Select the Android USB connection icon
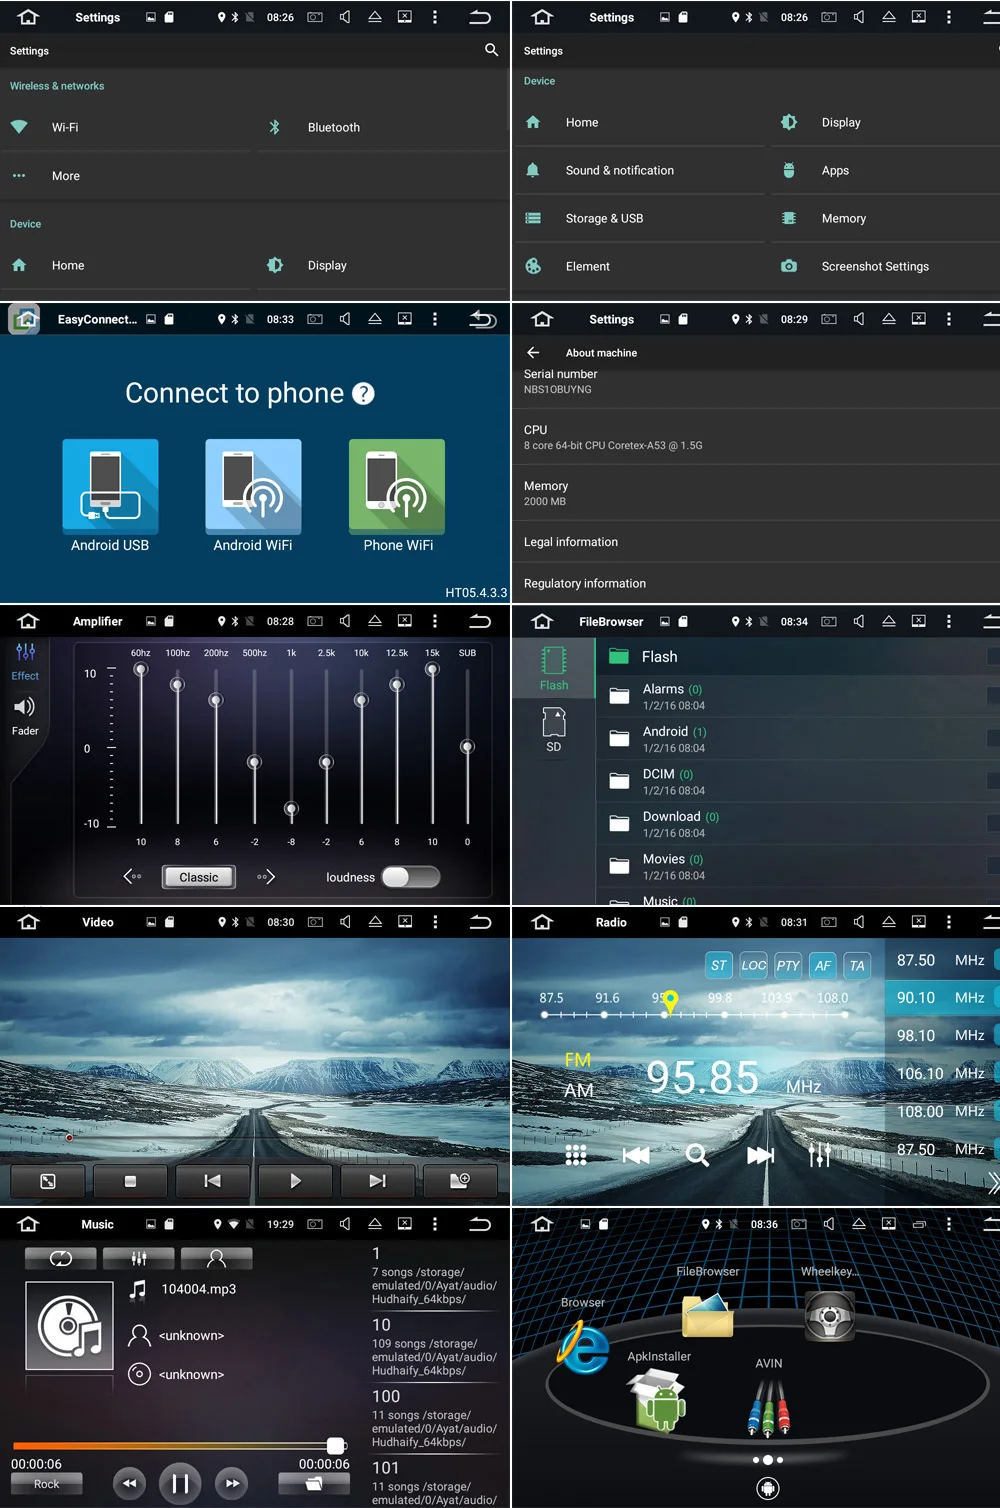This screenshot has height=1508, width=1000. pos(110,485)
